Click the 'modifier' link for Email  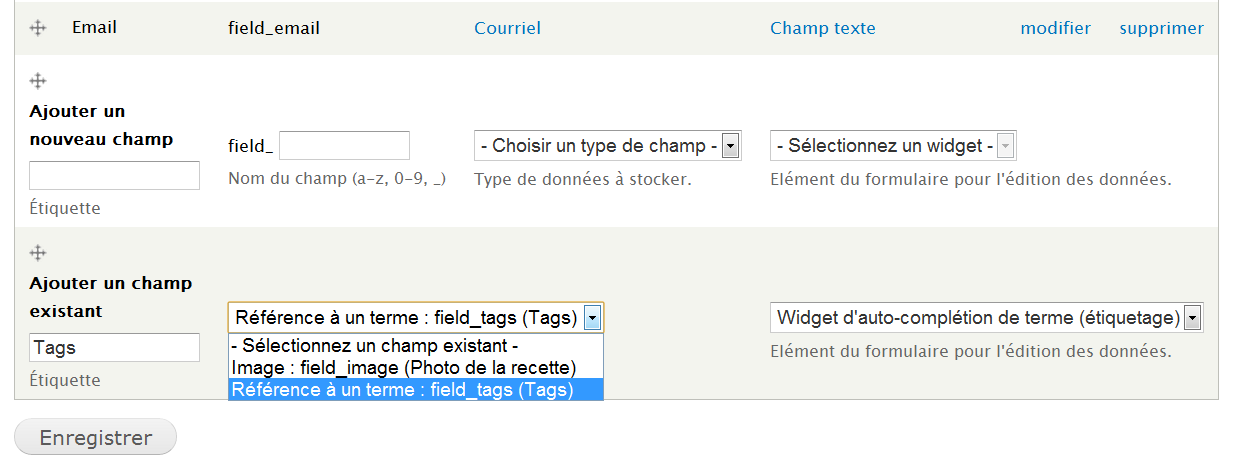[1055, 28]
